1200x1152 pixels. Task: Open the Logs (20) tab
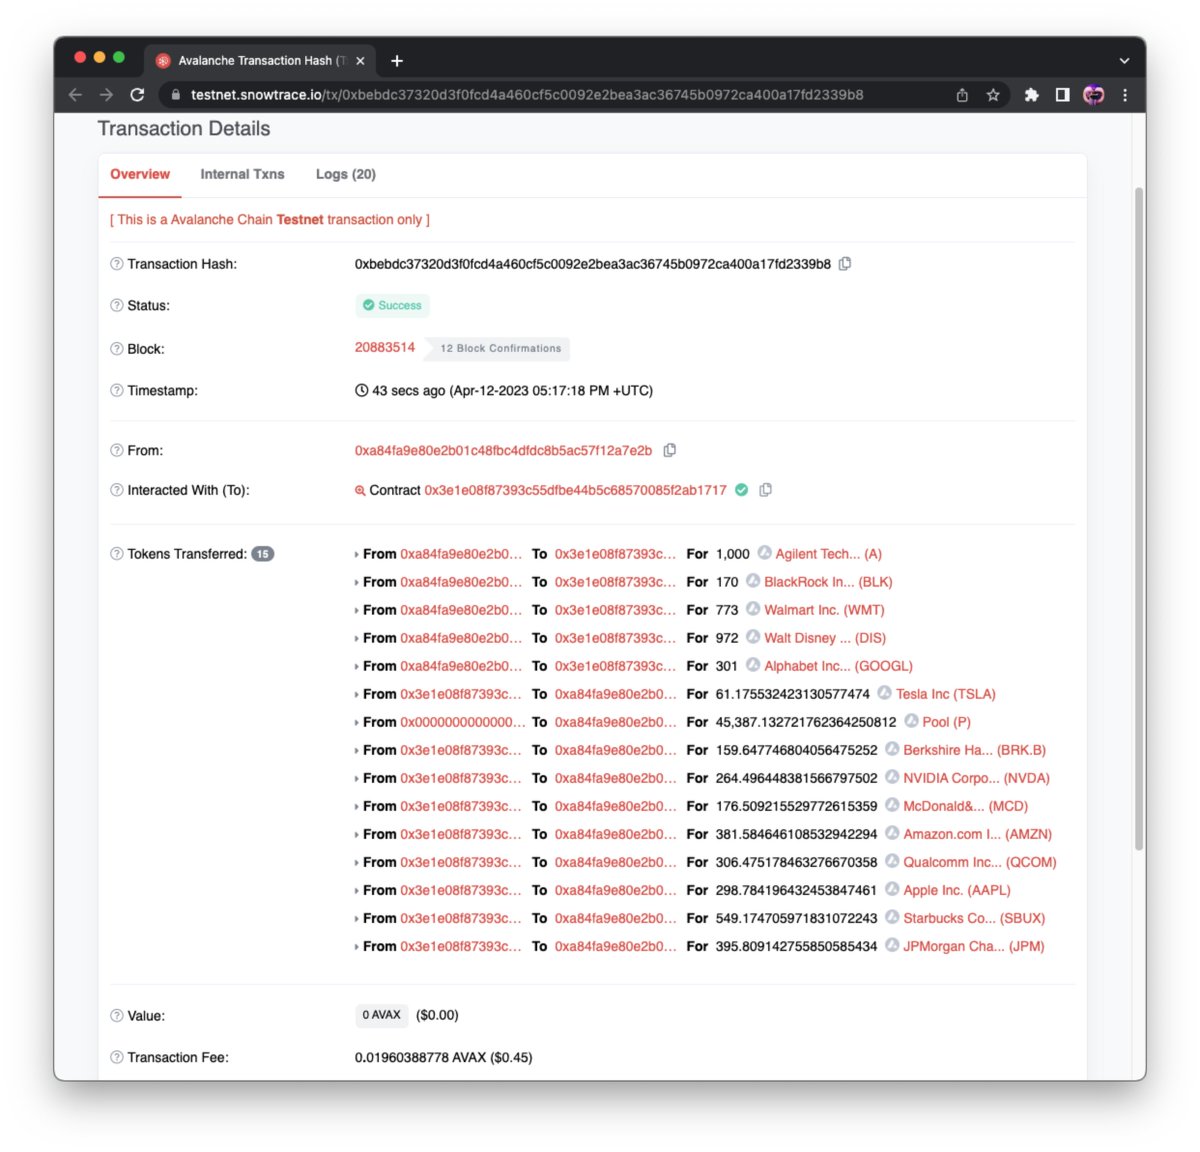coord(346,174)
